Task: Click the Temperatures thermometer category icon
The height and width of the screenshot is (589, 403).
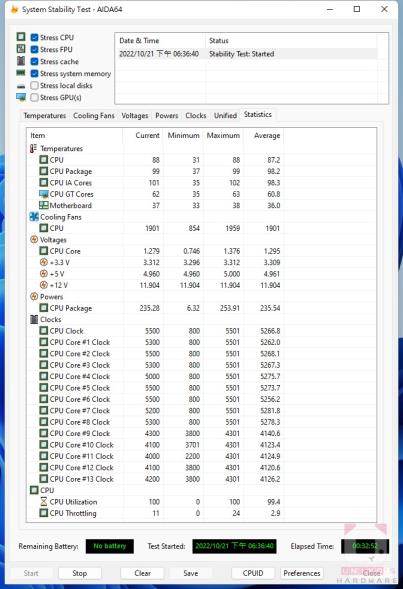Action: pos(33,148)
